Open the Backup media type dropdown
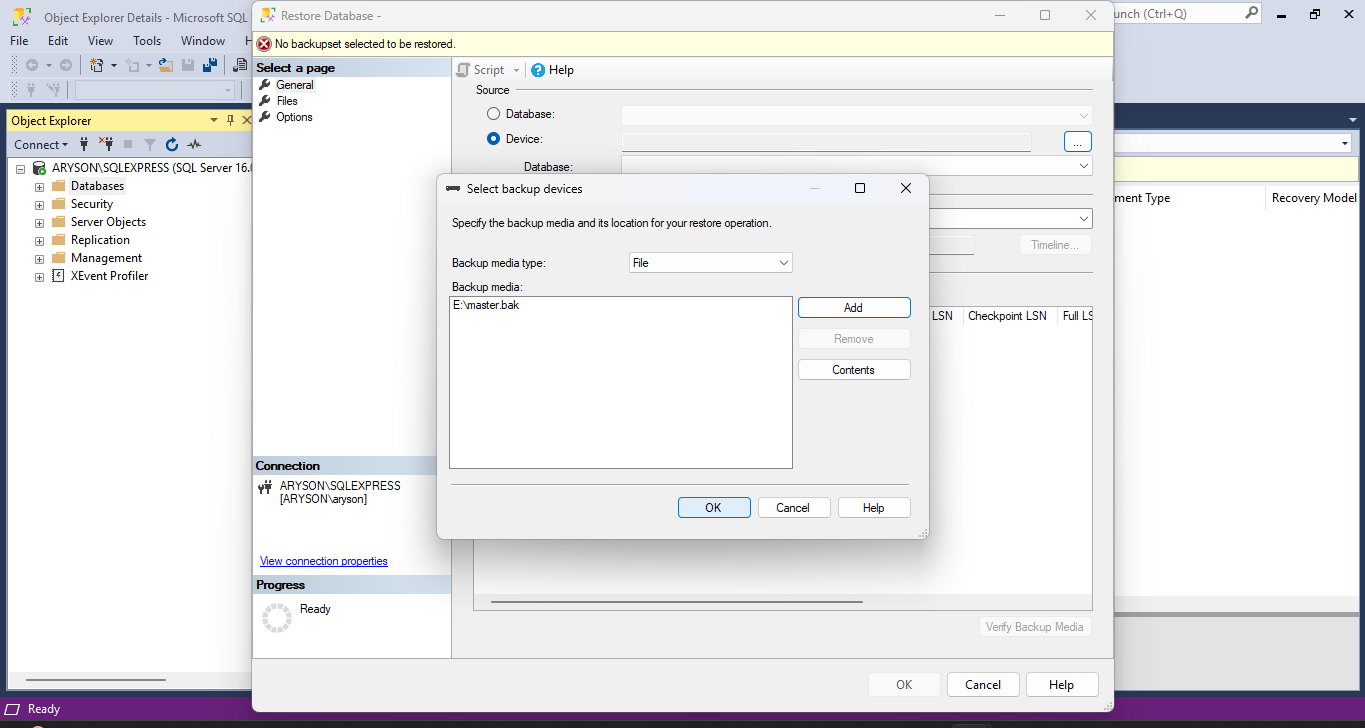Viewport: 1365px width, 728px height. (x=710, y=262)
